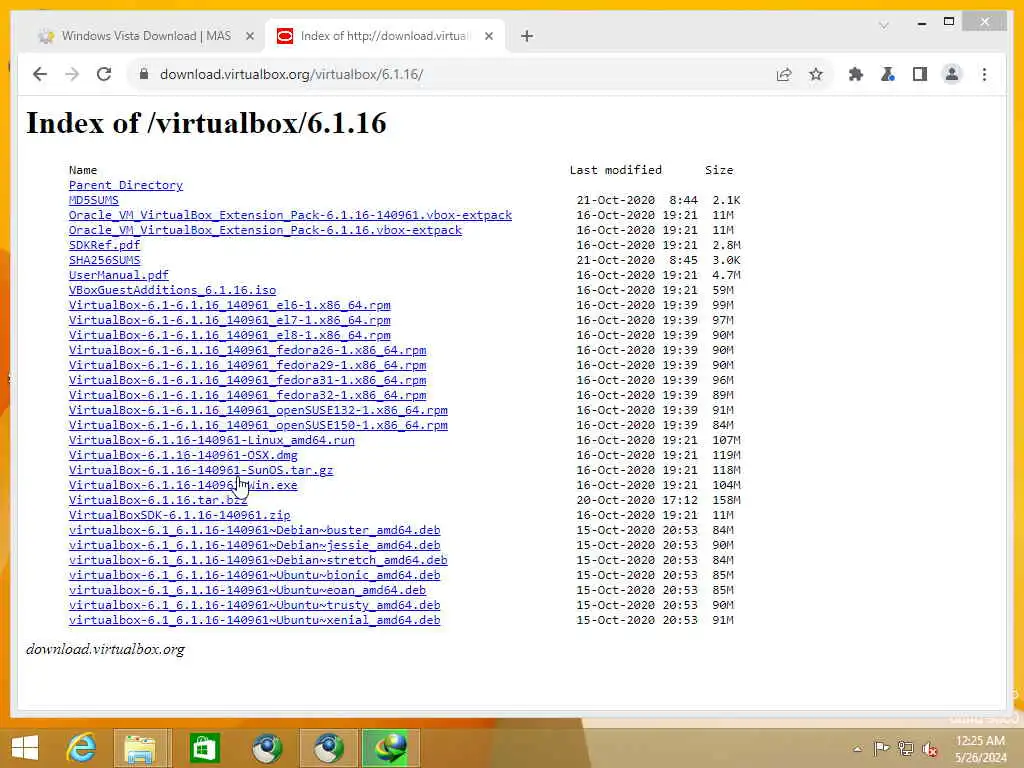Toggle the browser side panel icon
The image size is (1024, 768).
[920, 74]
